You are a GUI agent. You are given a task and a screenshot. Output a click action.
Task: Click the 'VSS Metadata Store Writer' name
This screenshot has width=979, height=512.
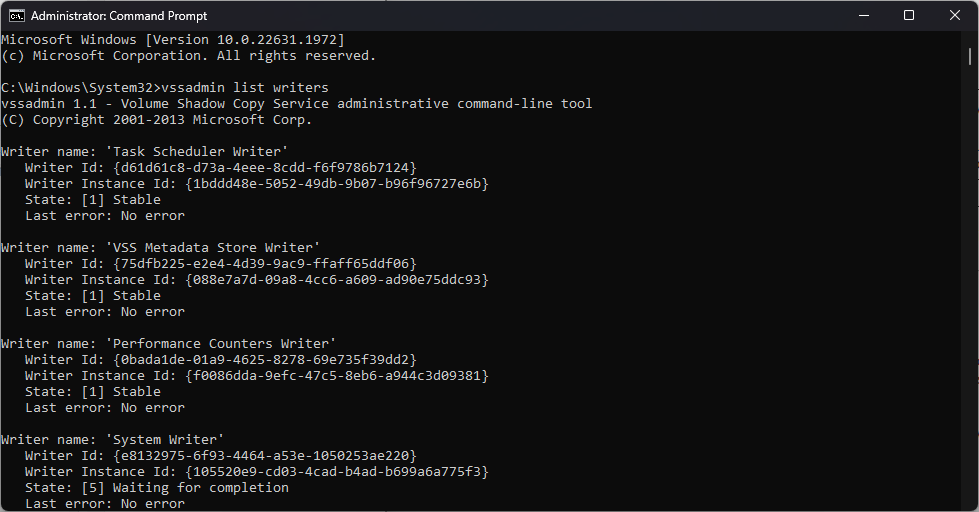[x=216, y=248]
